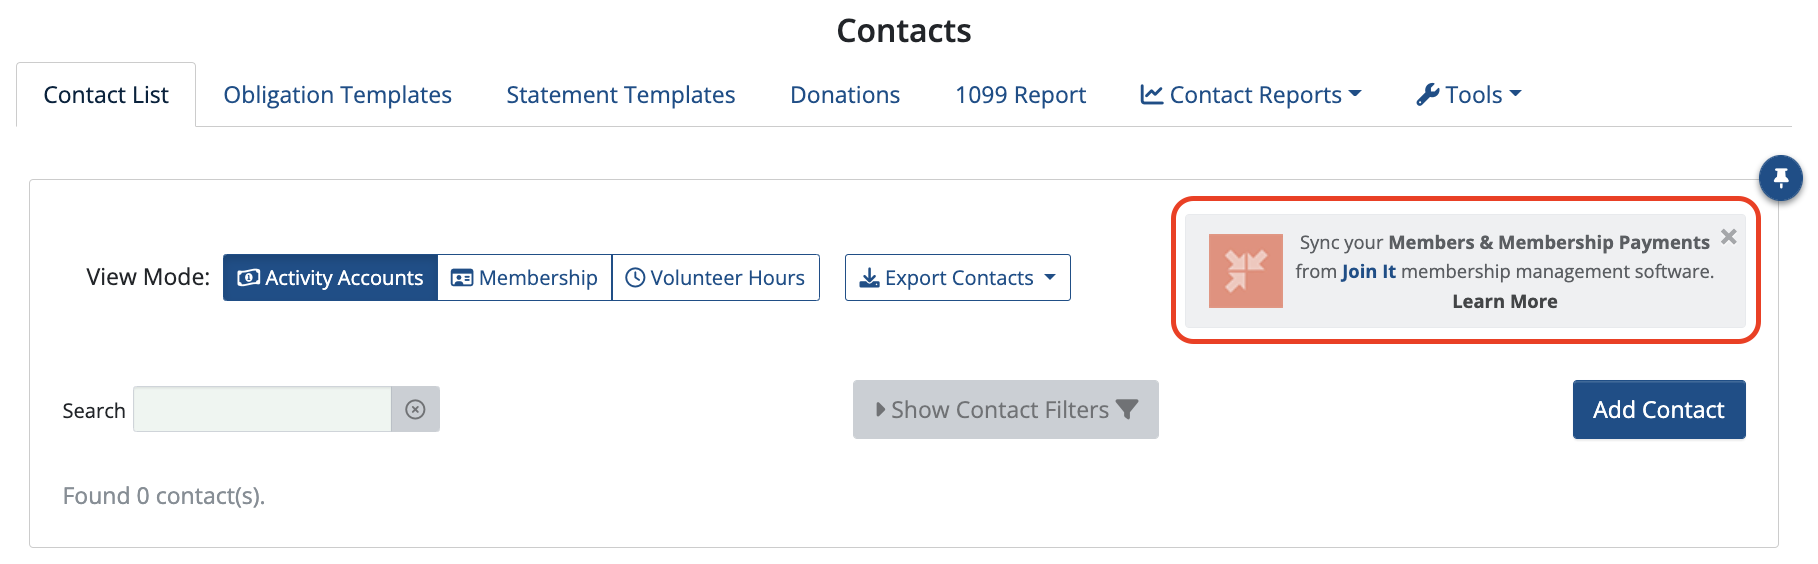The image size is (1818, 564).
Task: Expand the Export Contacts dropdown caret
Action: [1050, 277]
